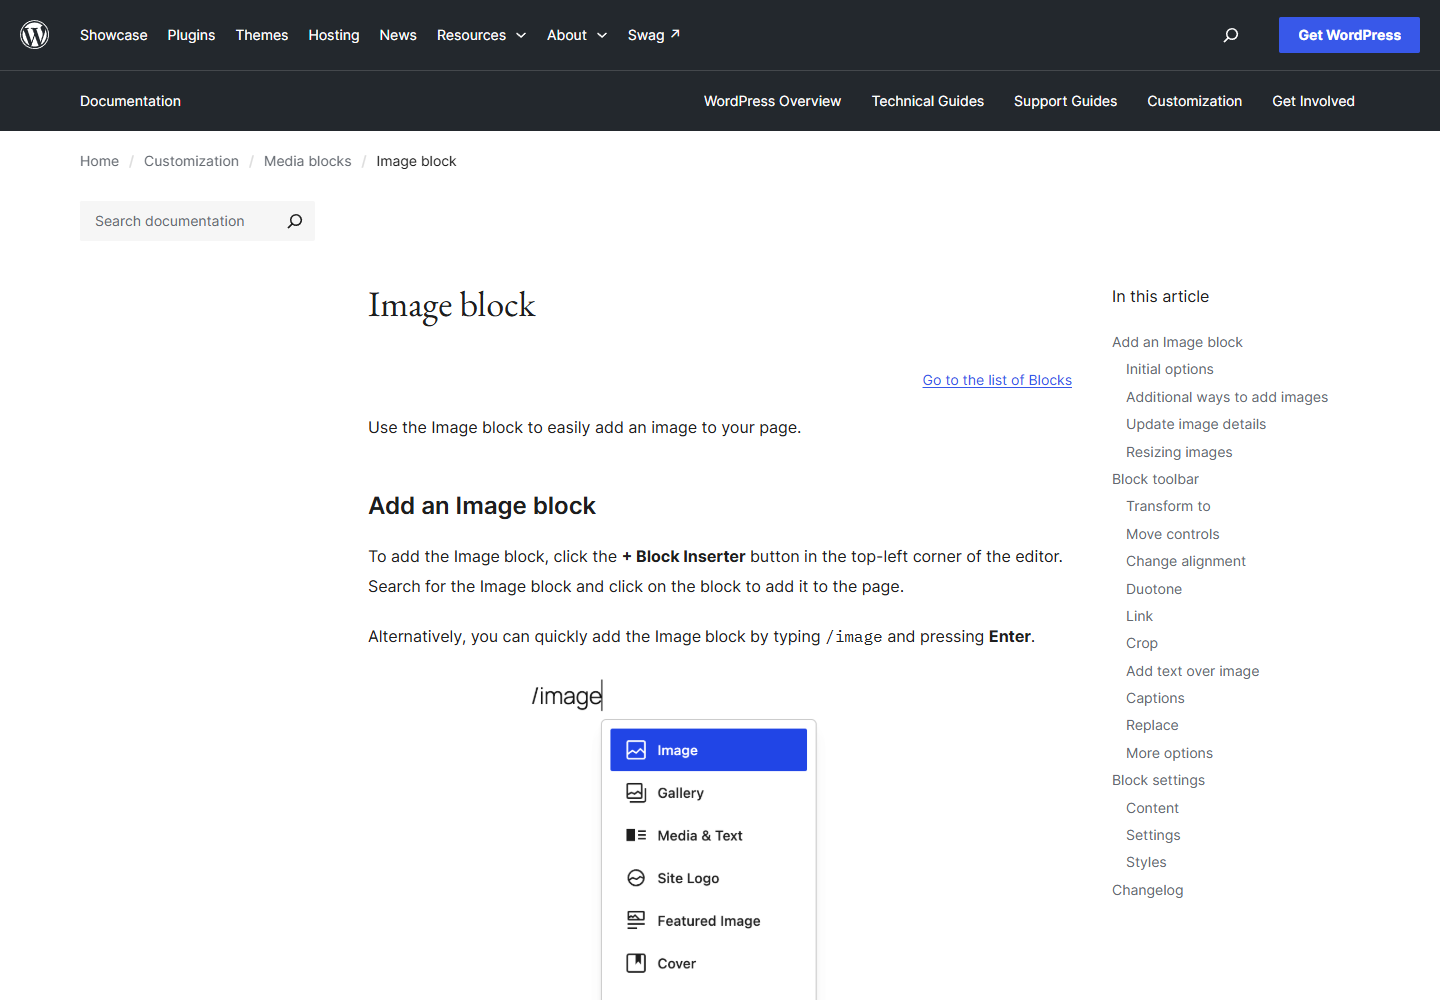The height and width of the screenshot is (1000, 1440).
Task: Go to the News page
Action: point(398,35)
